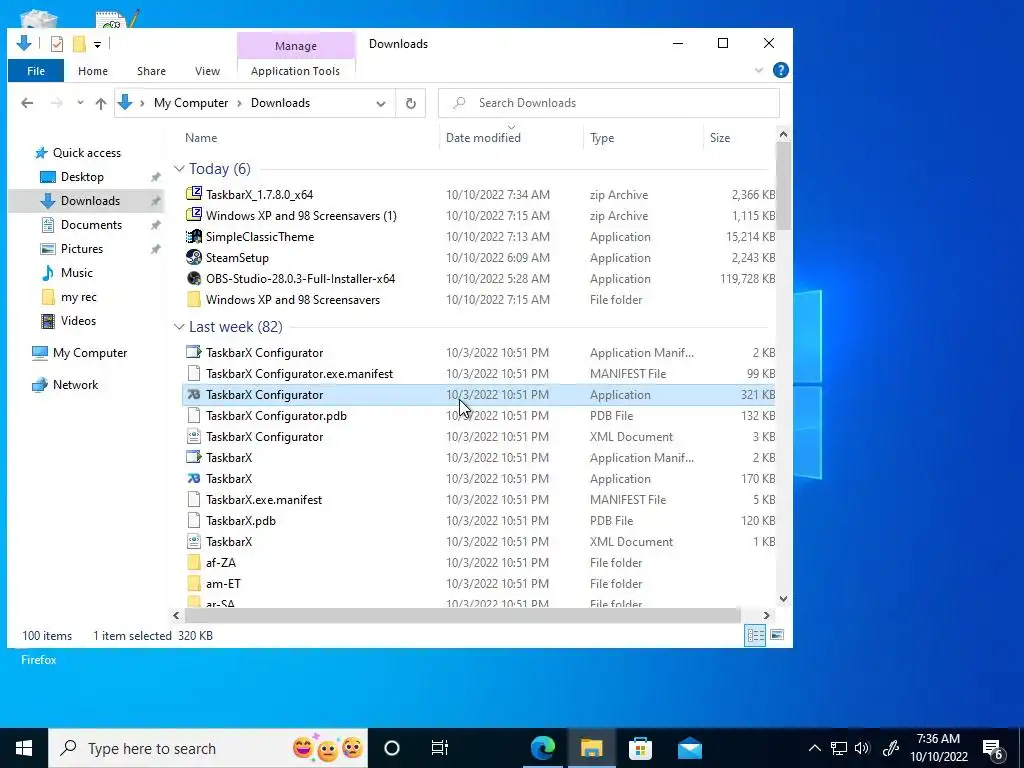Click horizontal scrollbar right arrow
1024x768 pixels.
766,615
